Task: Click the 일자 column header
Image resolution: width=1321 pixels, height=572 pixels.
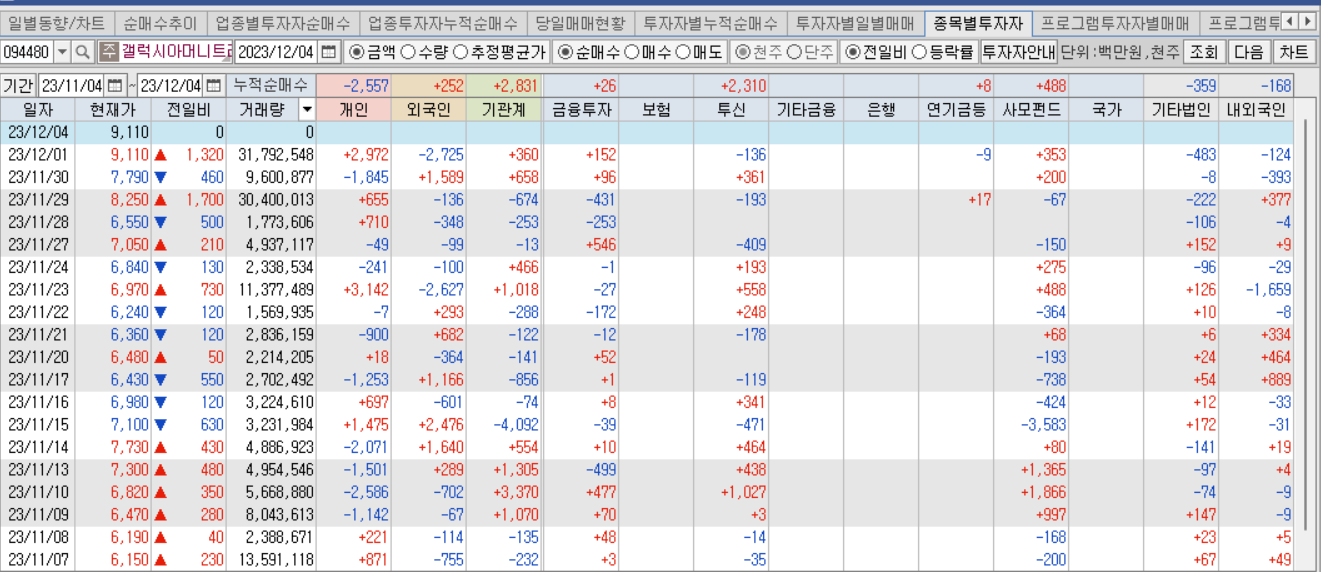Action: (x=37, y=110)
